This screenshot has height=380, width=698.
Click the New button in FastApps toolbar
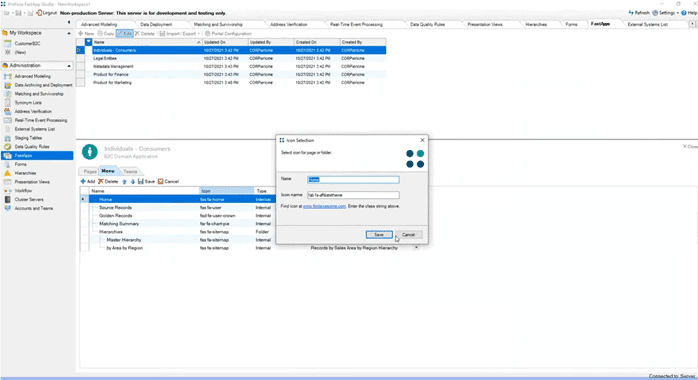coord(86,33)
